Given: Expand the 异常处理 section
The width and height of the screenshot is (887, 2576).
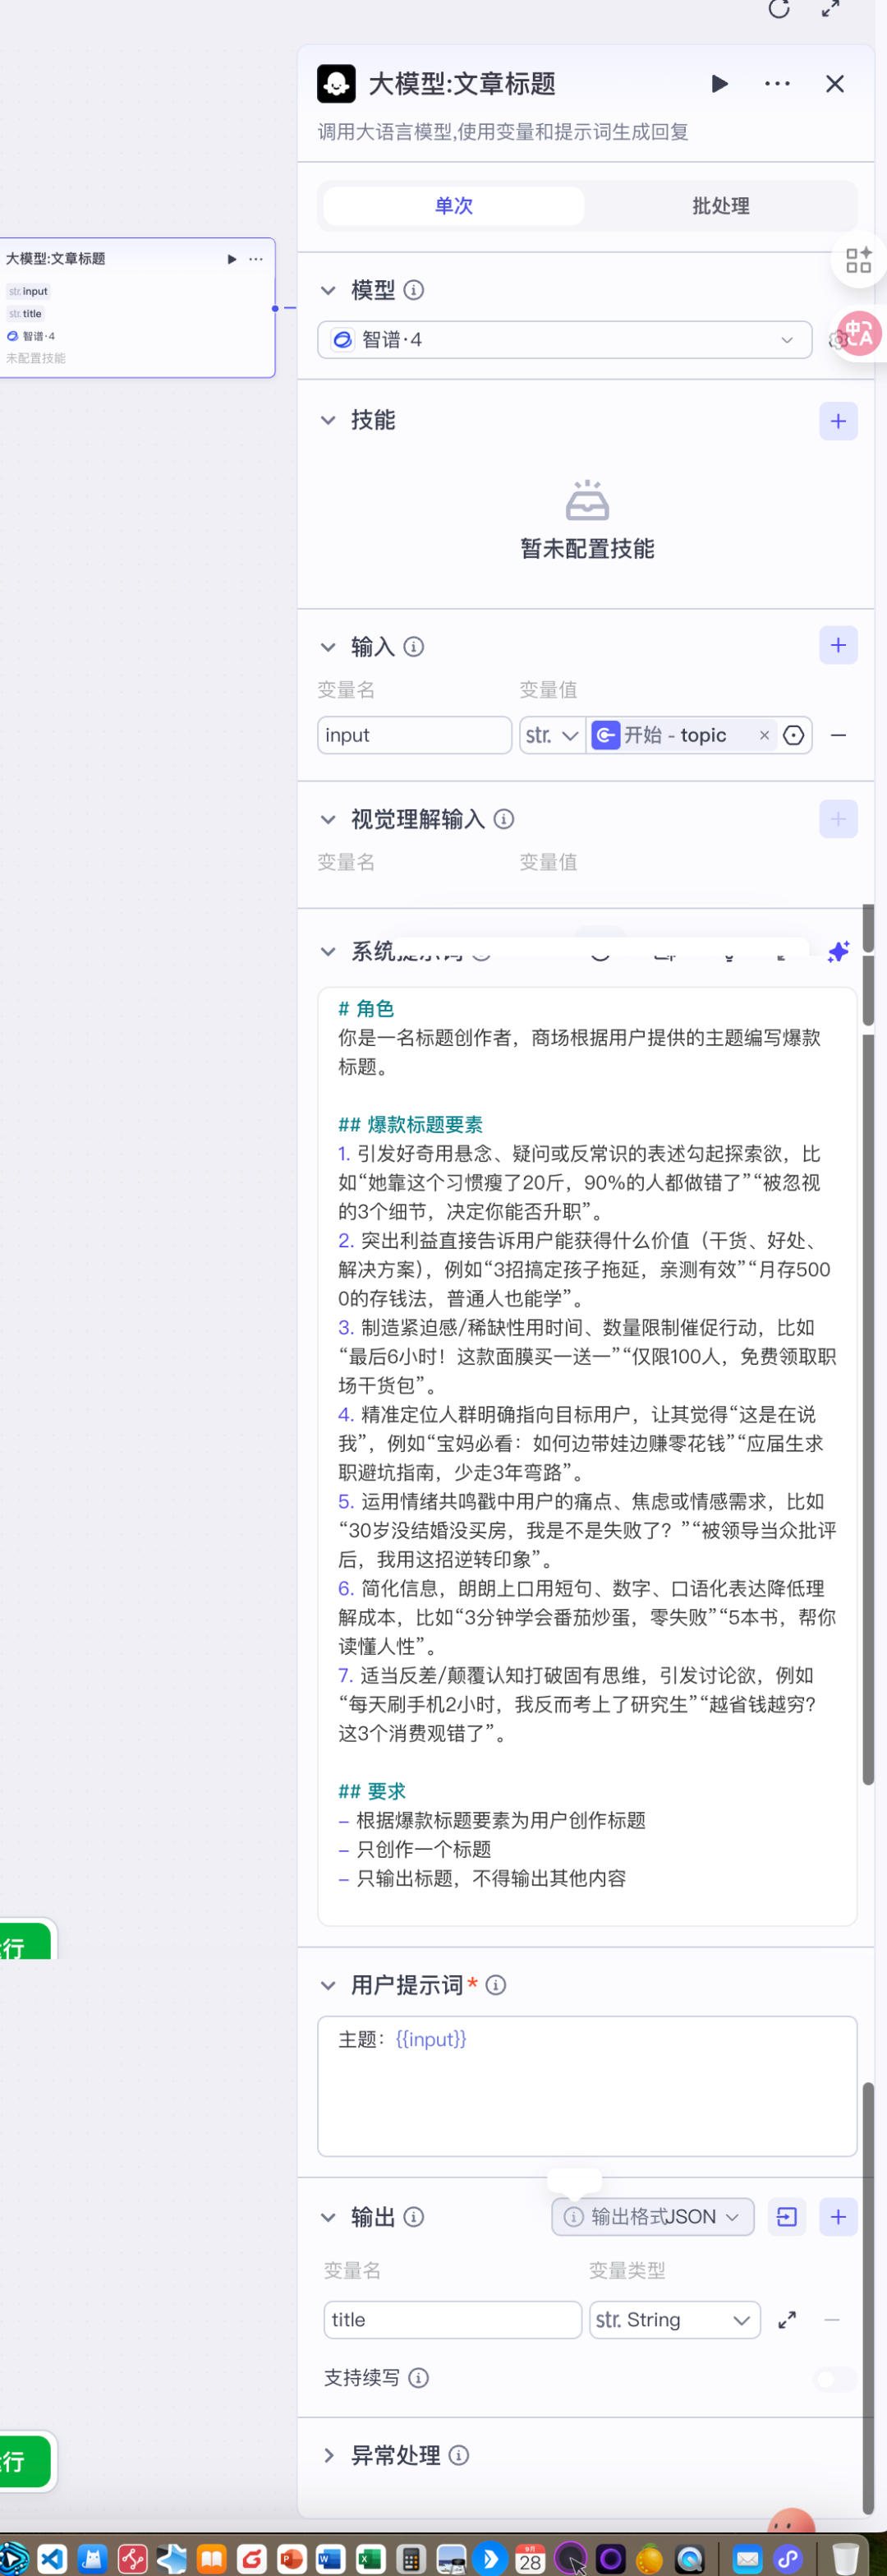Looking at the screenshot, I should tap(395, 2456).
